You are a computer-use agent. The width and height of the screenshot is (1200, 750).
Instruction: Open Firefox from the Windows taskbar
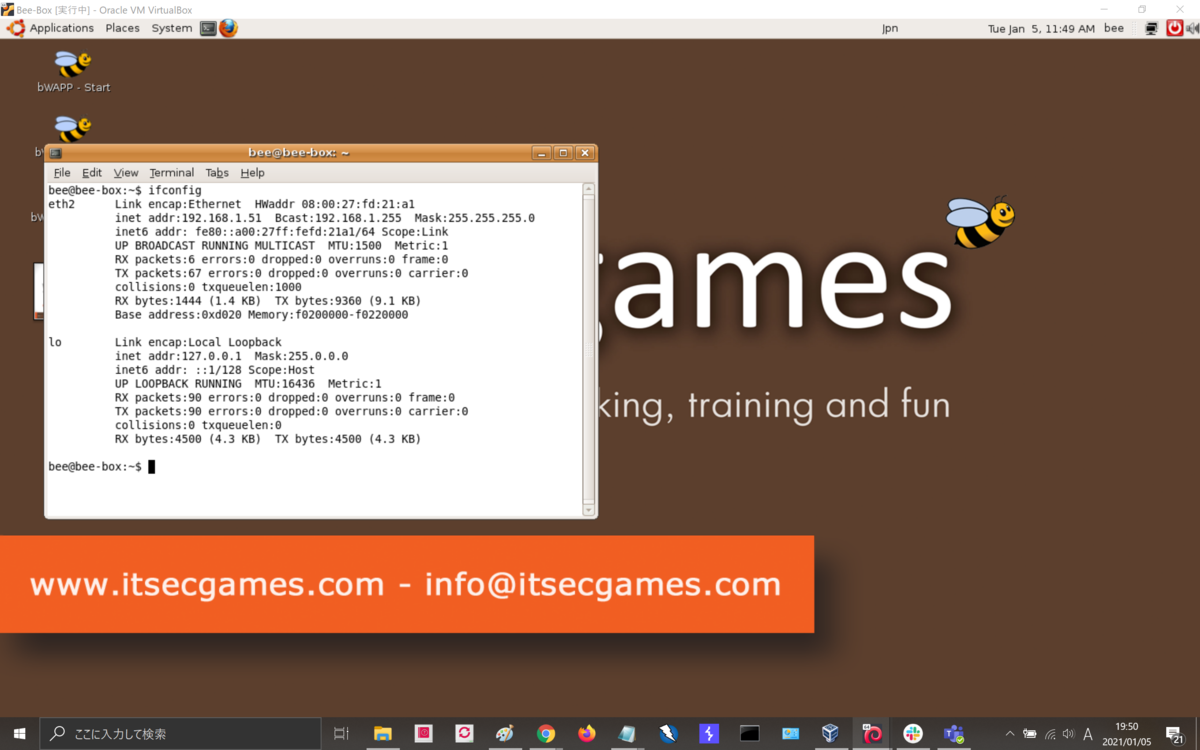(586, 733)
